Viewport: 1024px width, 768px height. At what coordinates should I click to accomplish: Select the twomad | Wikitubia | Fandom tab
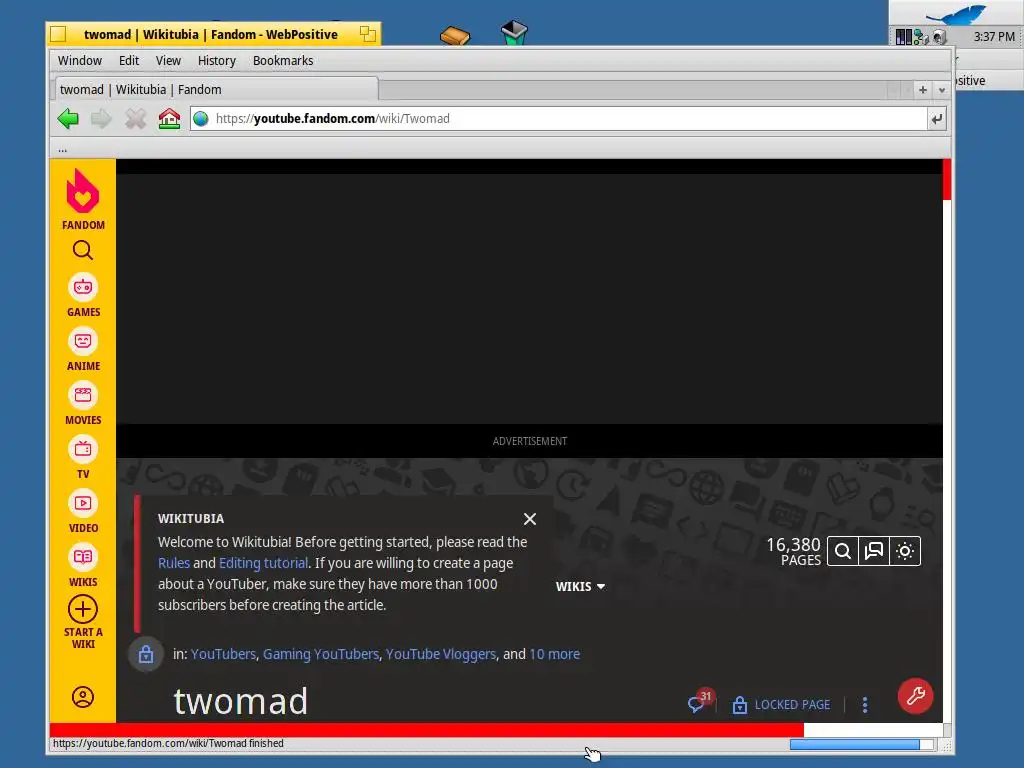[x=215, y=89]
